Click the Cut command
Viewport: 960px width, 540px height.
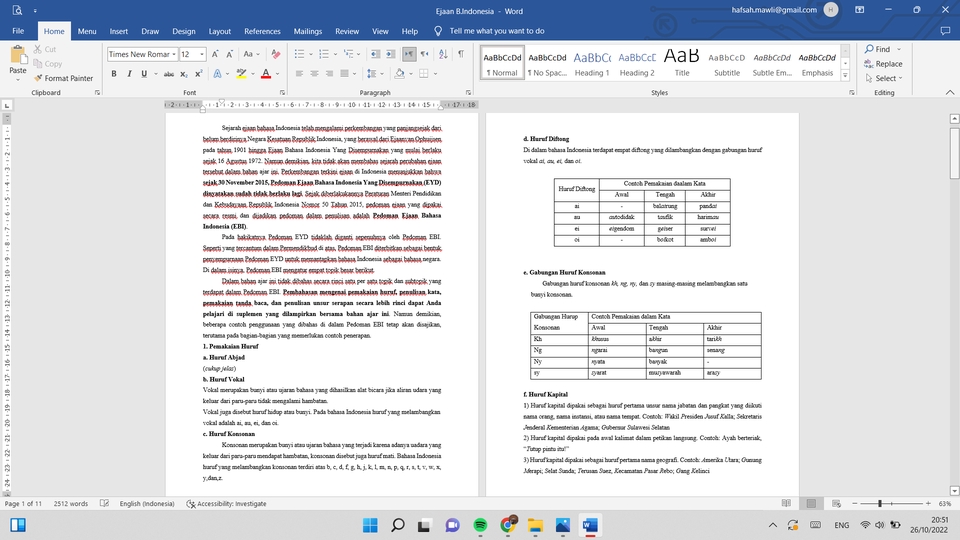(x=45, y=49)
